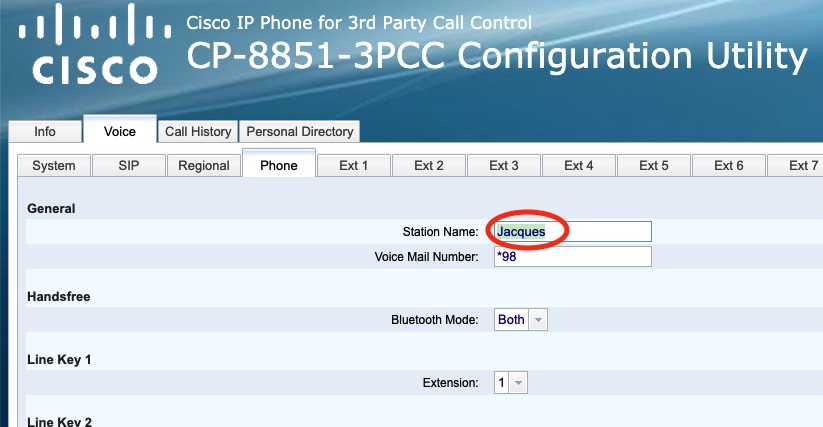Click the Extension label
Image resolution: width=823 pixels, height=427 pixels.
450,382
